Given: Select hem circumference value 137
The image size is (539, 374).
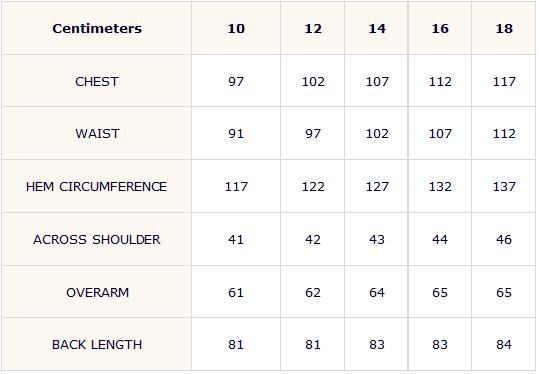Looking at the screenshot, I should pos(504,187).
